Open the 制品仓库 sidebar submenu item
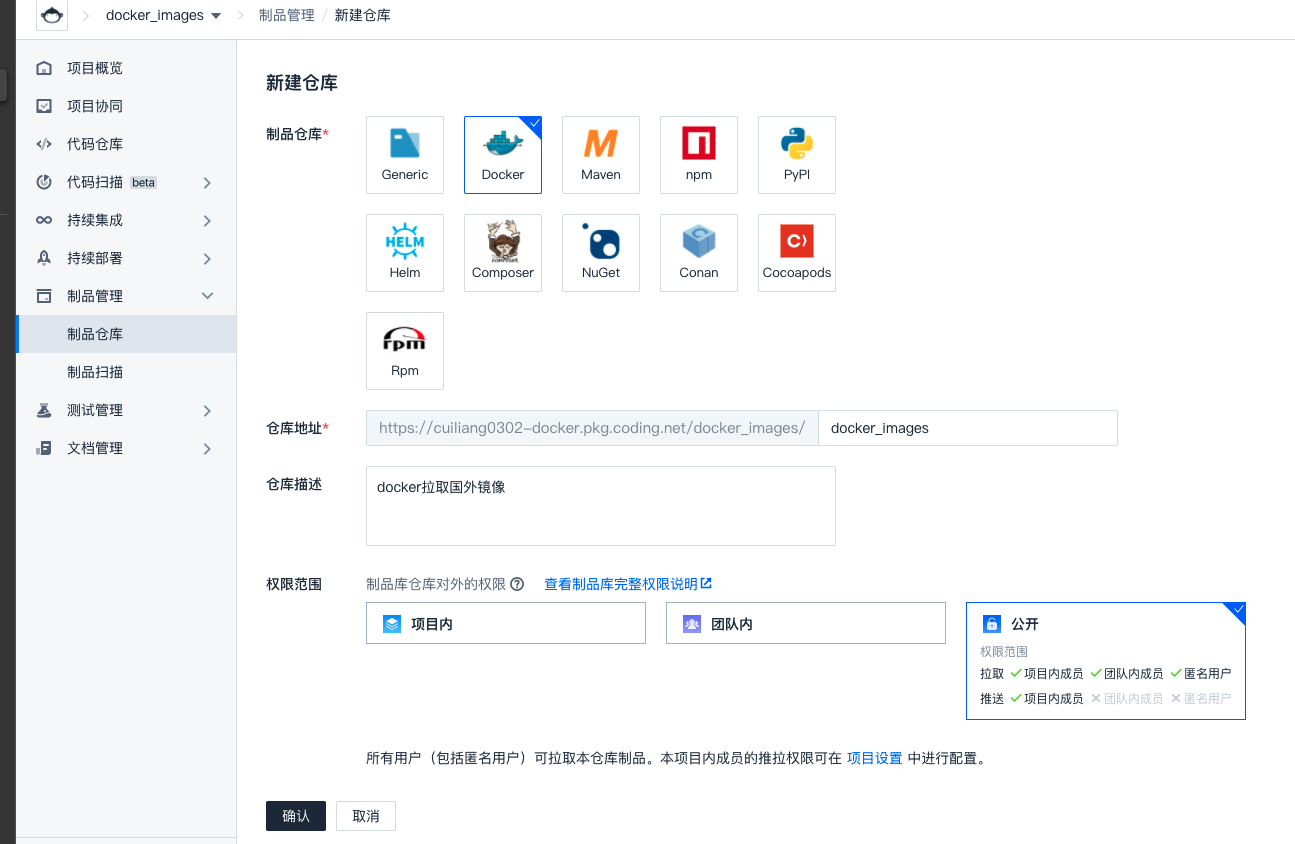The image size is (1295, 844). point(126,334)
